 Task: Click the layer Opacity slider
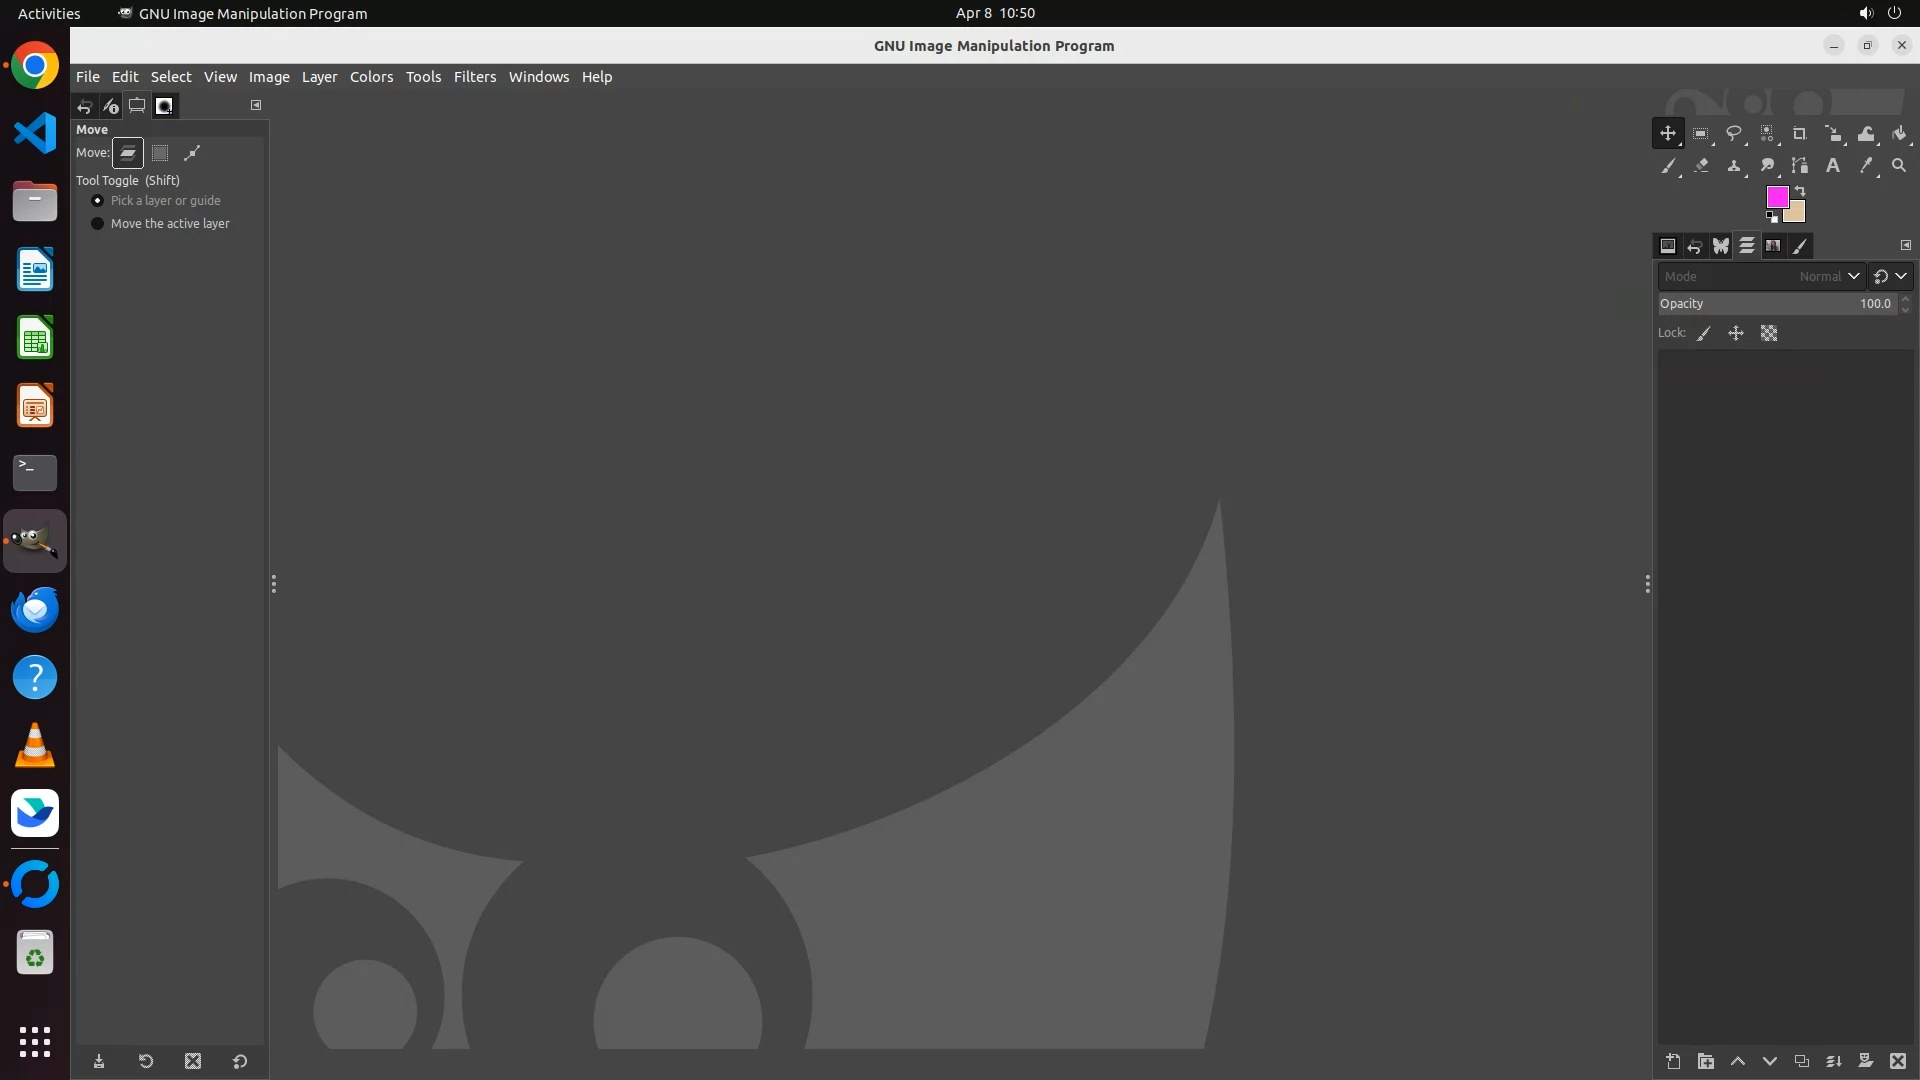pos(1775,304)
